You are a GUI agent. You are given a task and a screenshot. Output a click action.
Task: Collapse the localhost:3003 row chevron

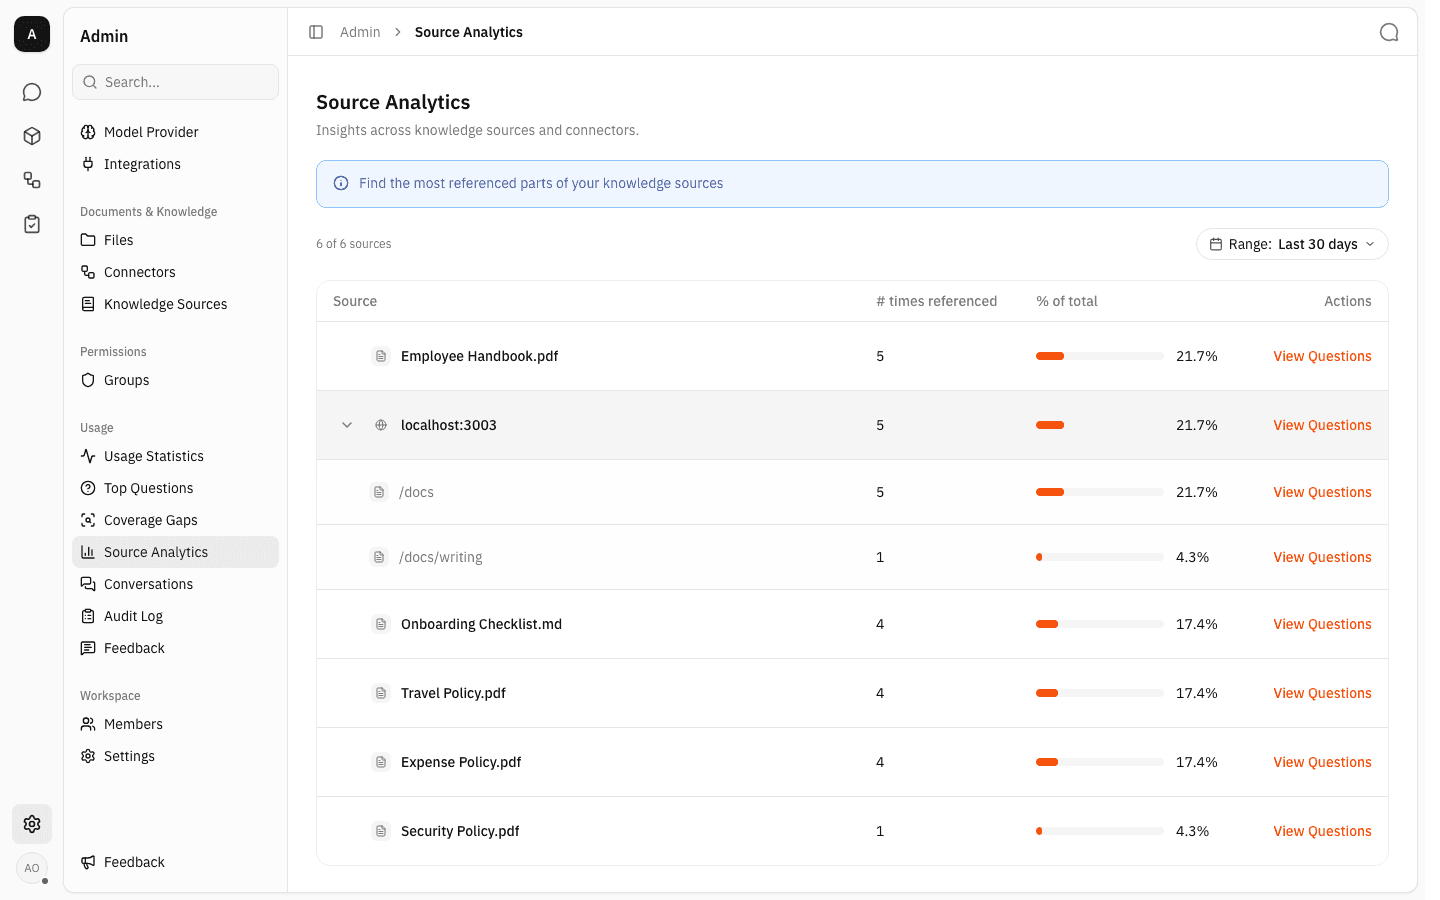tap(347, 425)
